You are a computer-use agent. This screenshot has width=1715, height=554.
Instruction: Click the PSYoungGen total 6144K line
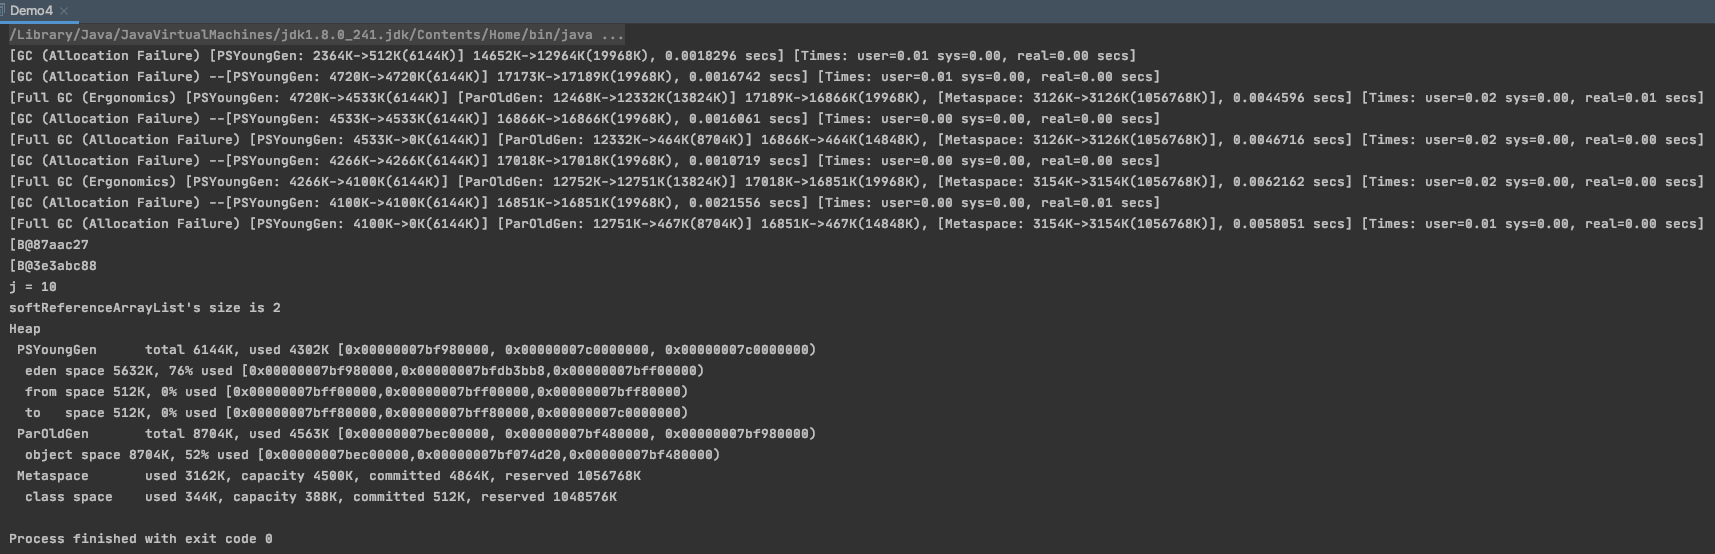point(415,350)
